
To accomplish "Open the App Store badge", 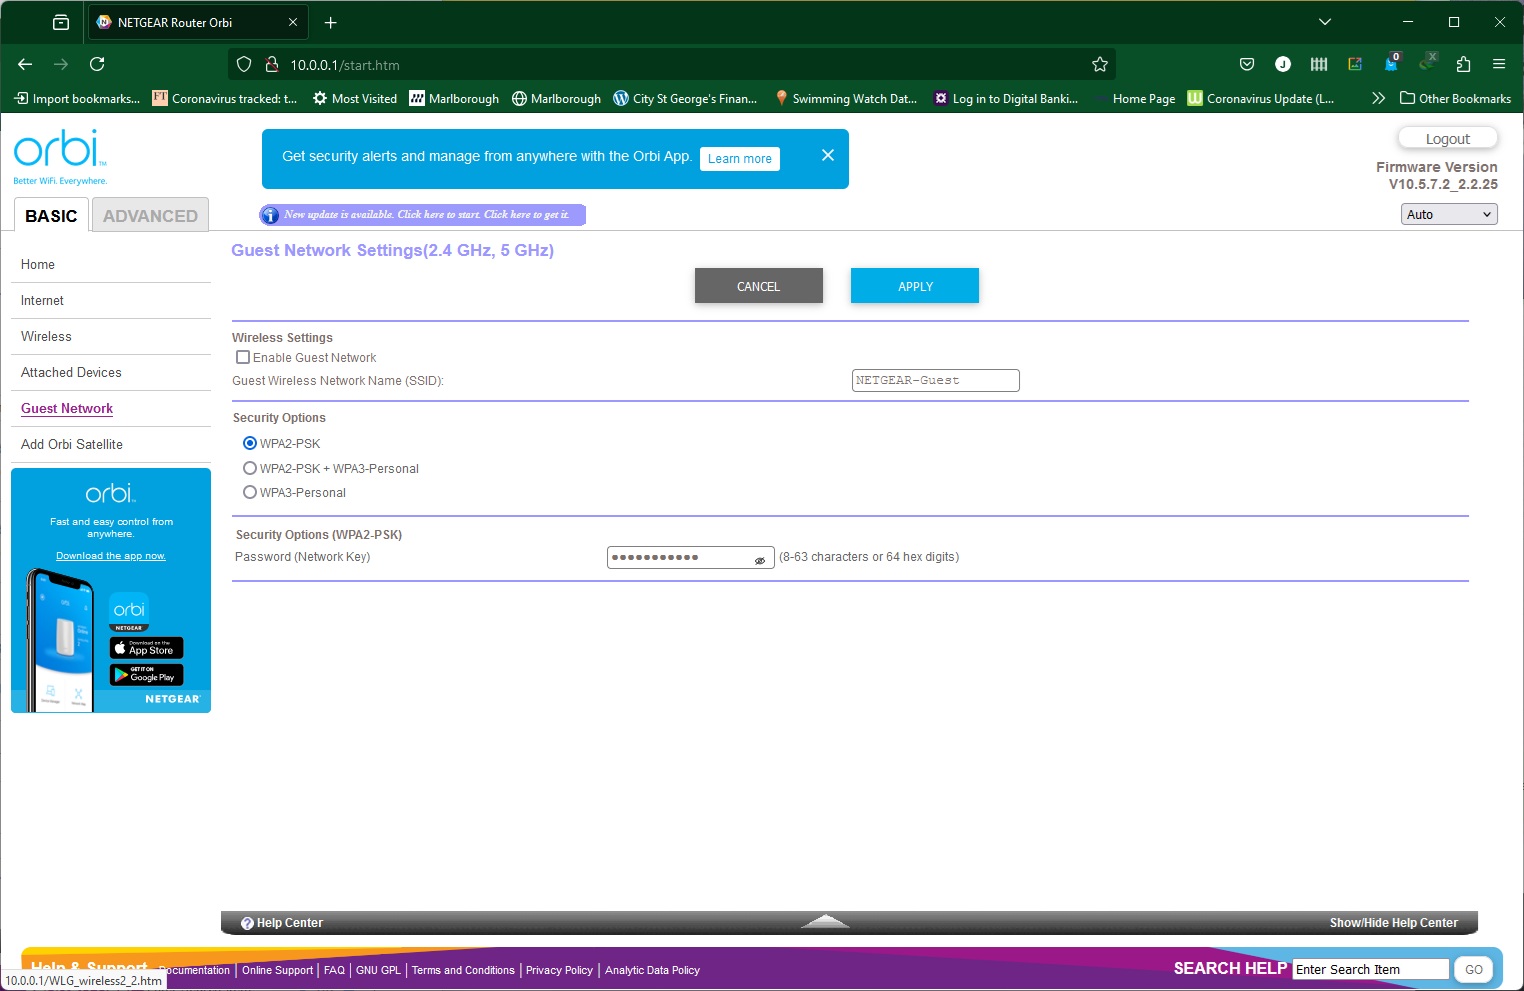I will point(146,648).
